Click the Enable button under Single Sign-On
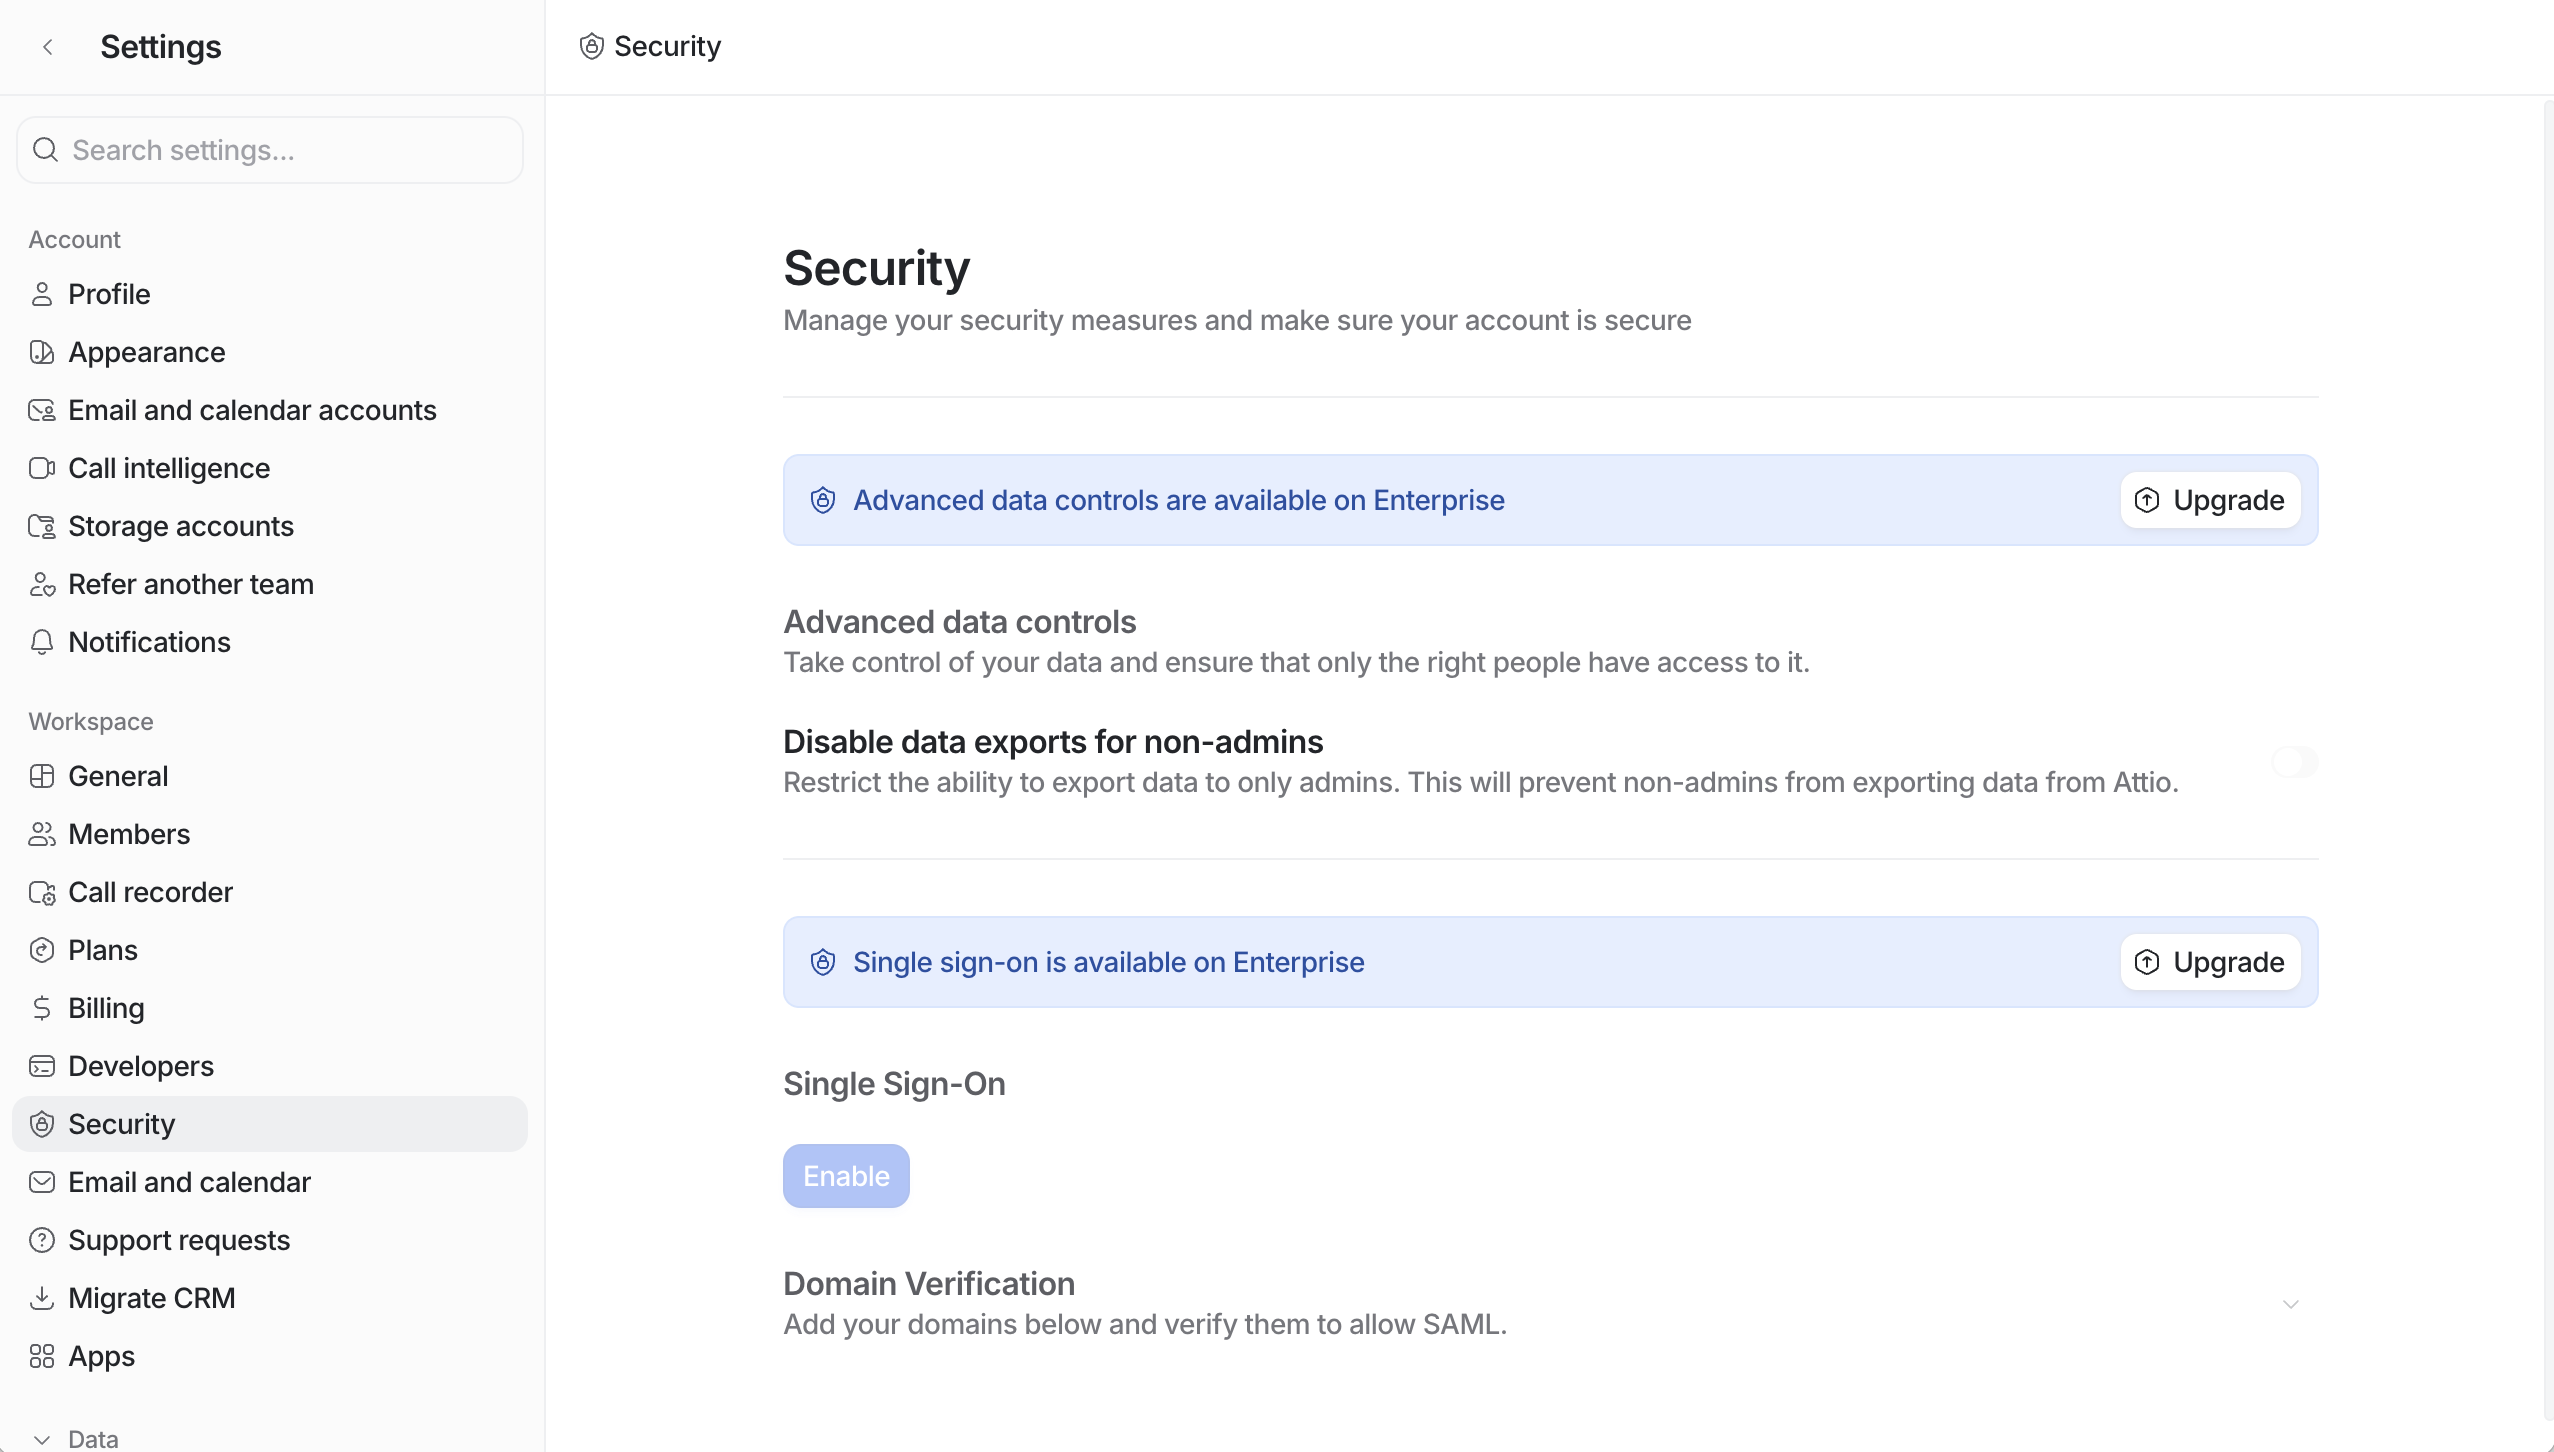This screenshot has height=1452, width=2554. [x=845, y=1175]
